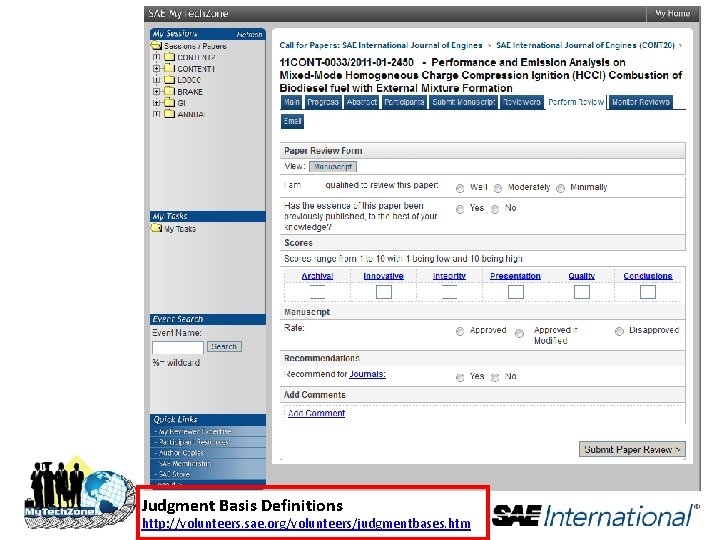Open SAE Membership quick link
The image size is (720, 540).
coord(185,464)
